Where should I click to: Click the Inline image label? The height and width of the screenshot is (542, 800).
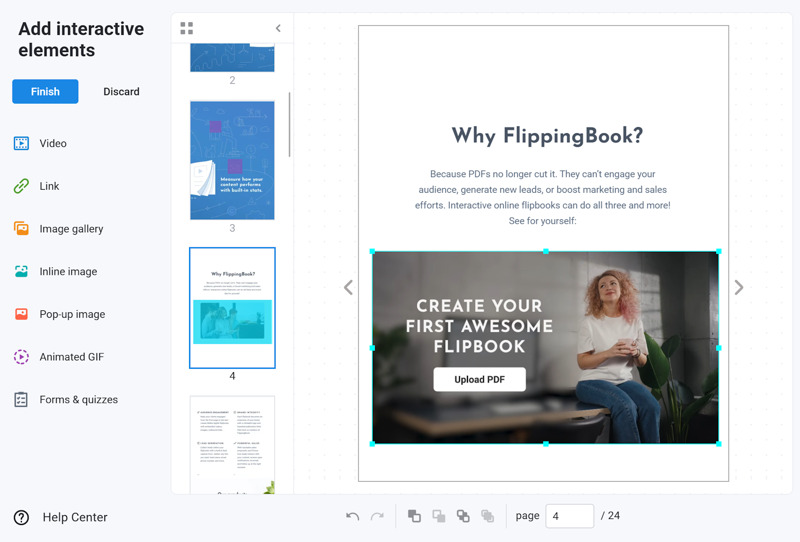coord(68,272)
